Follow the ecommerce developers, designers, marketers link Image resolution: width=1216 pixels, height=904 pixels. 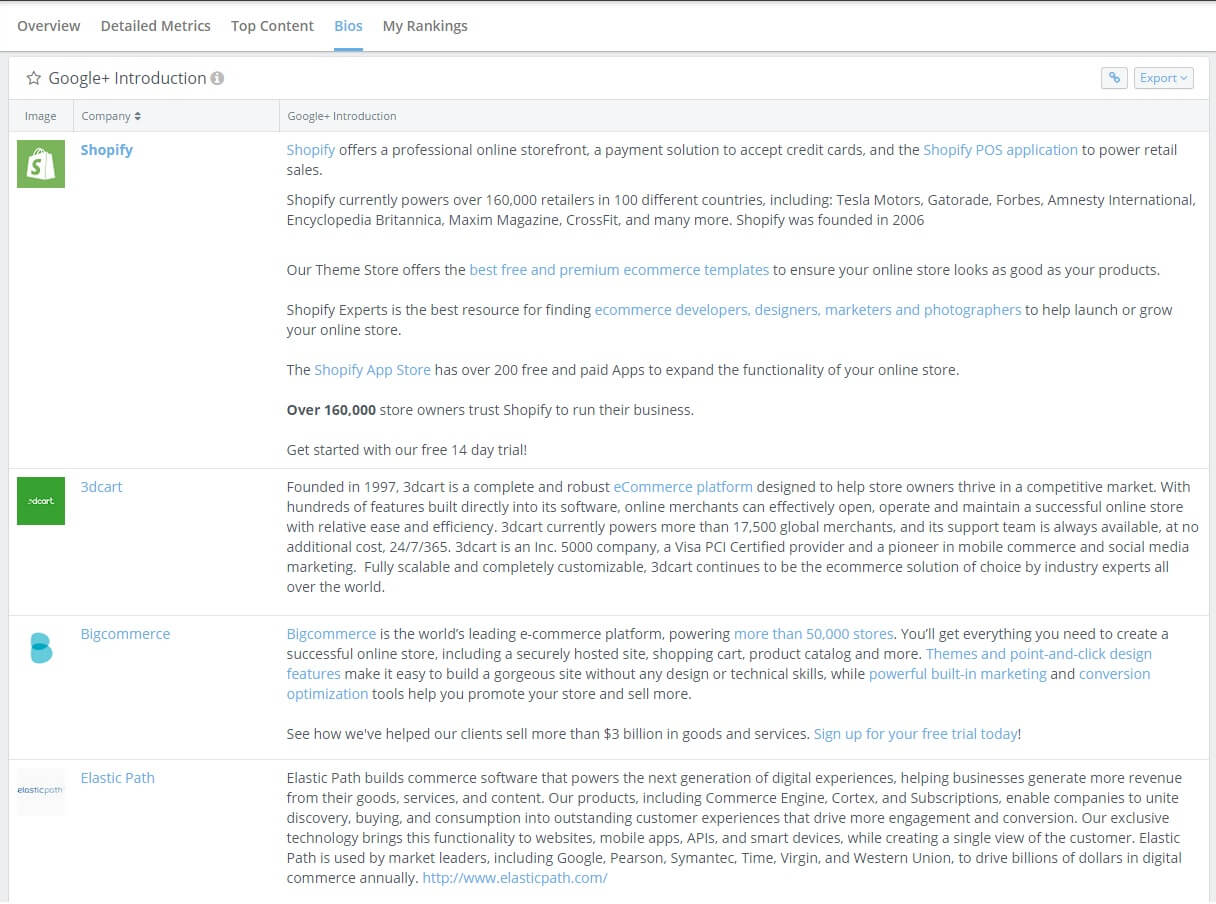point(808,310)
